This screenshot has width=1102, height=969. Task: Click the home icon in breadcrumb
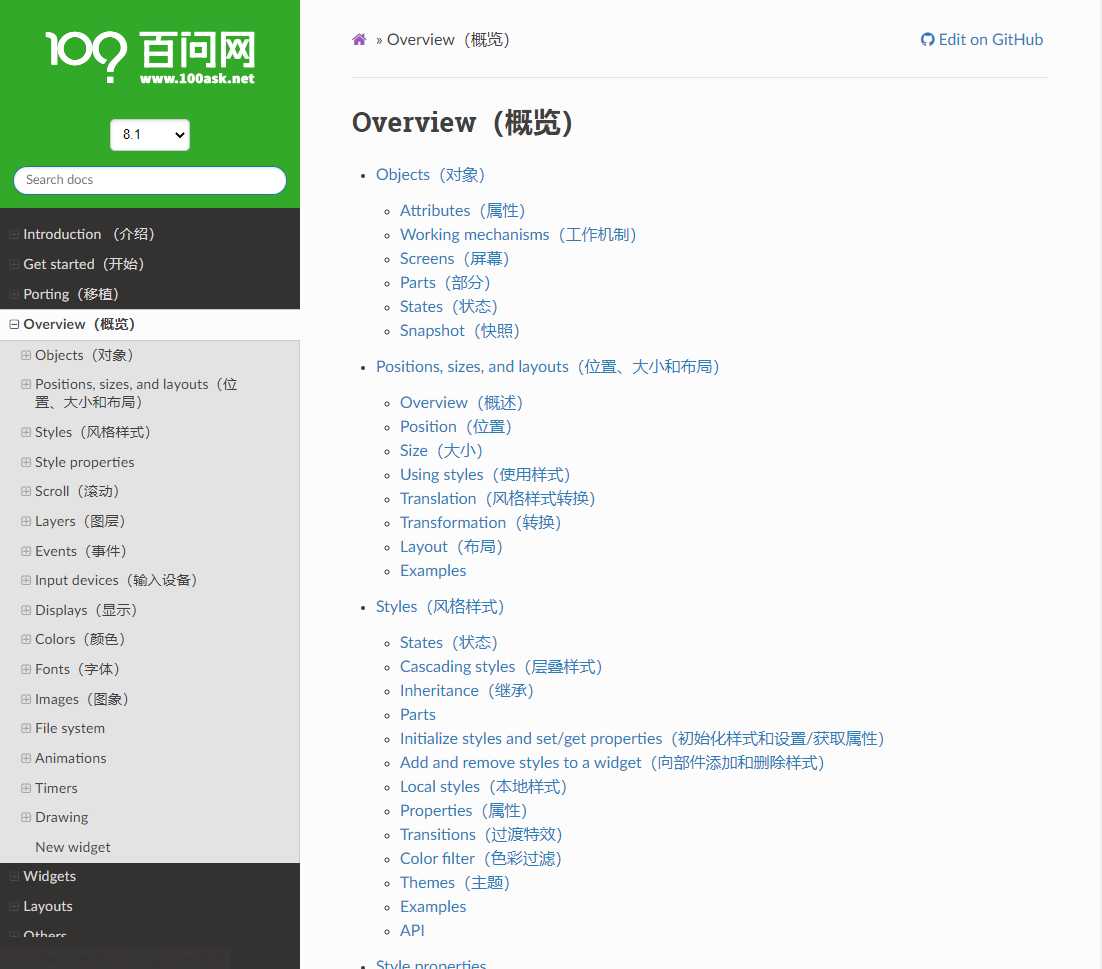[359, 39]
